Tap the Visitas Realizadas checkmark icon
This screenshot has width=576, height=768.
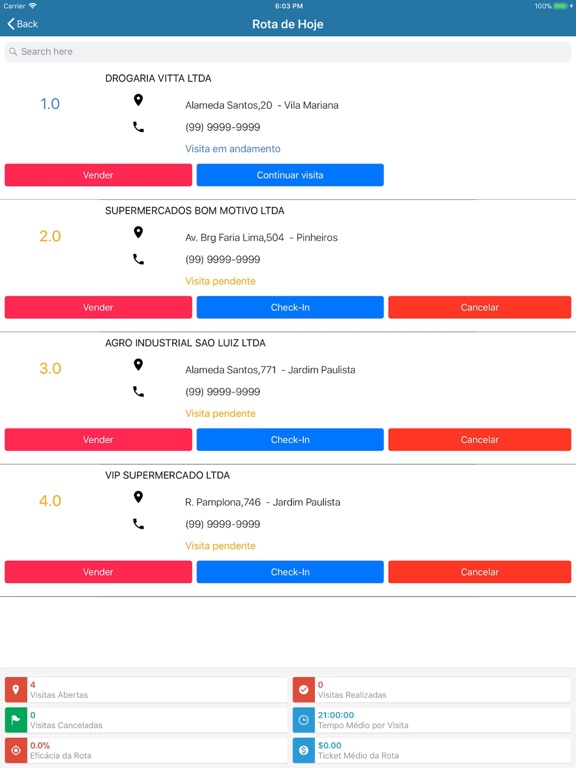click(x=304, y=690)
